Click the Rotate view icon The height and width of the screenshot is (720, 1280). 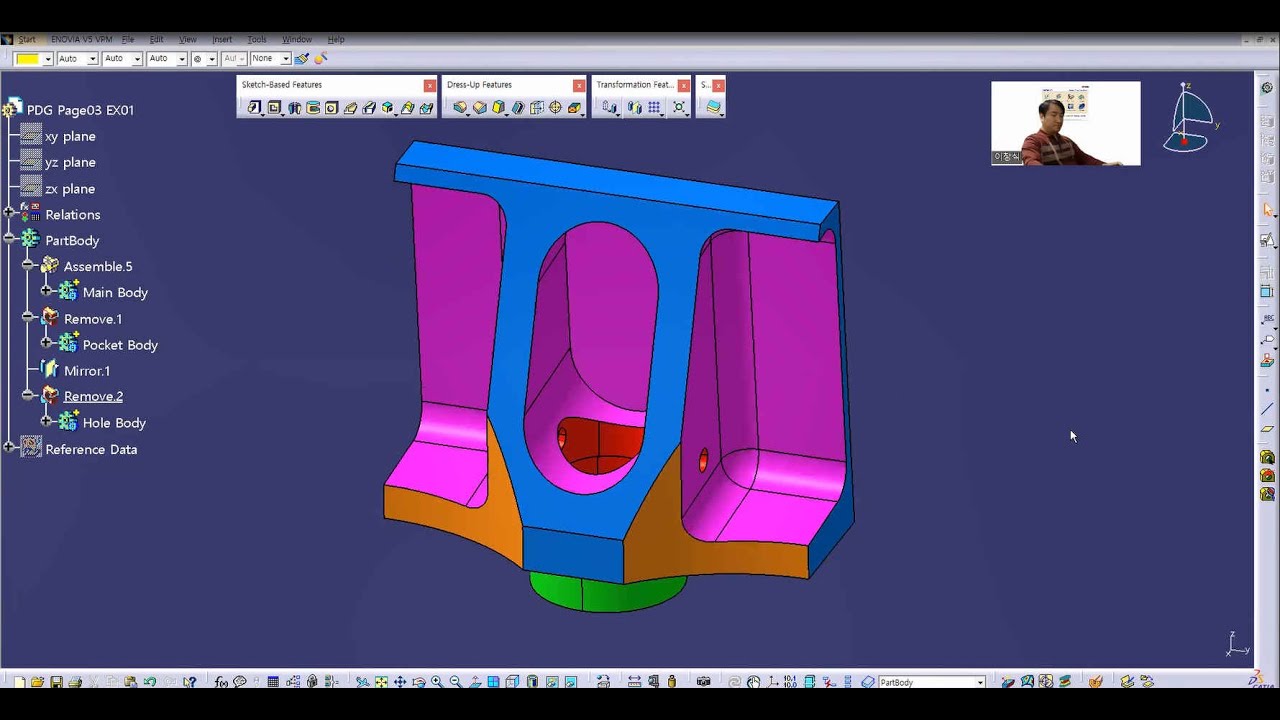click(418, 681)
